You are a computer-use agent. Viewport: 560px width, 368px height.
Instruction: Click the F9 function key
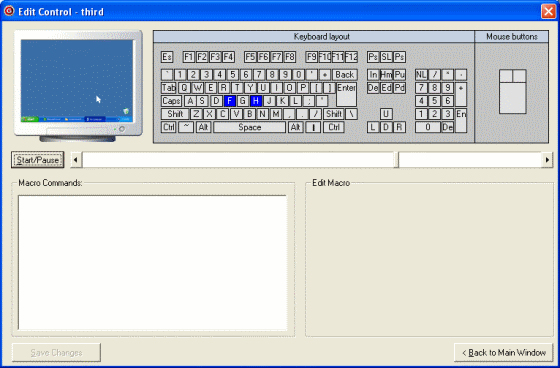tap(312, 57)
